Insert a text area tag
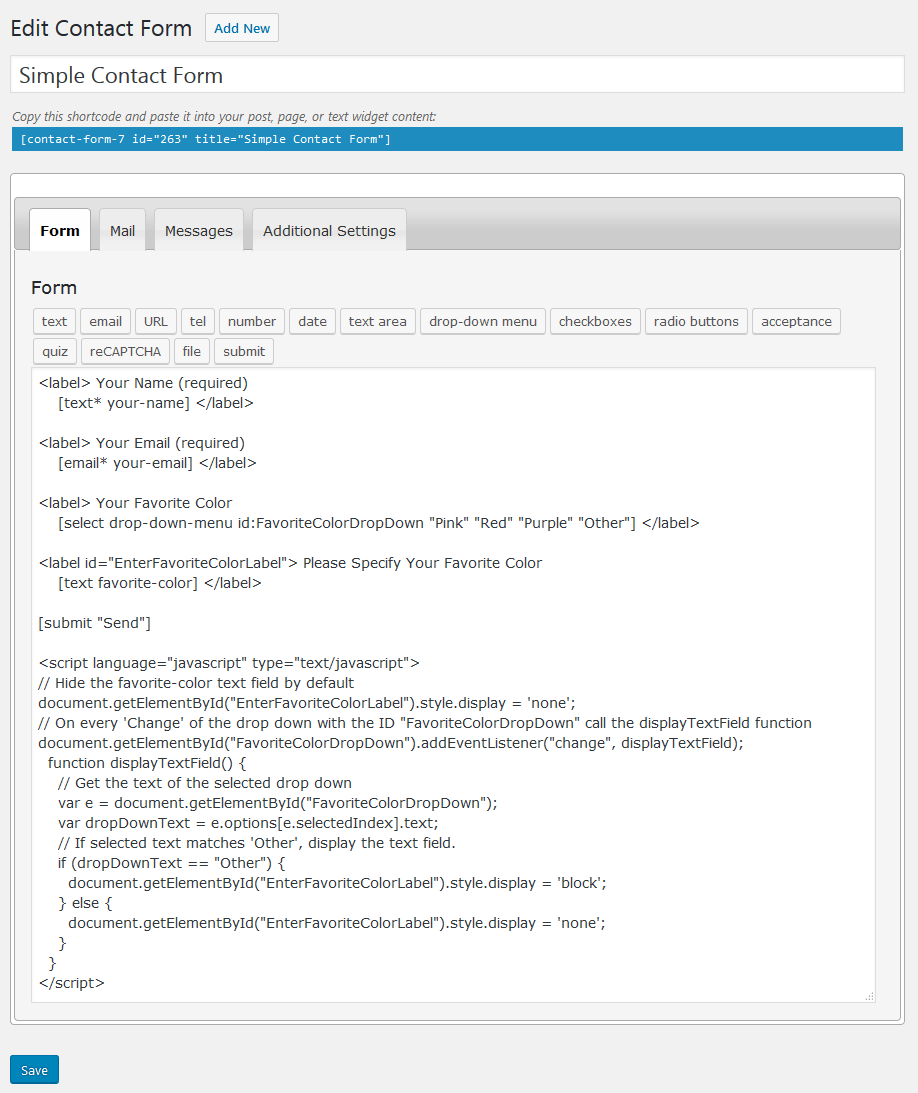 (x=378, y=321)
